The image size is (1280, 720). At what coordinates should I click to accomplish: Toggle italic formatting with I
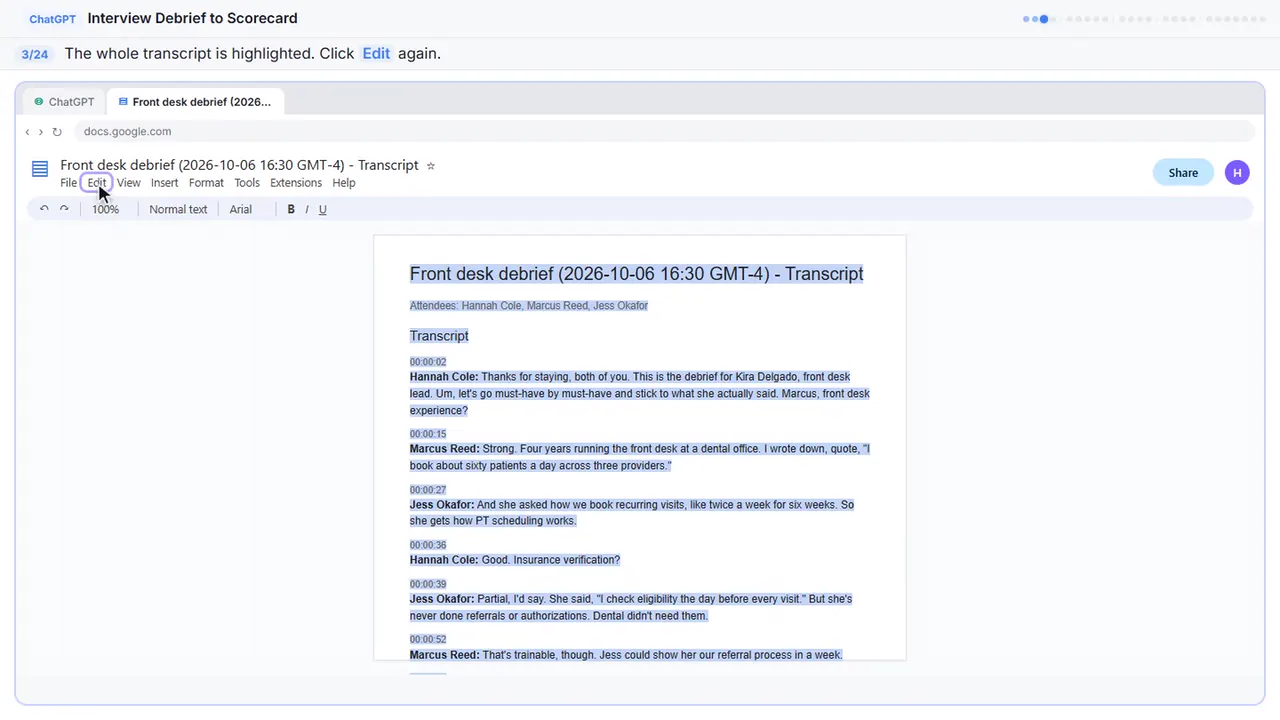tap(307, 209)
